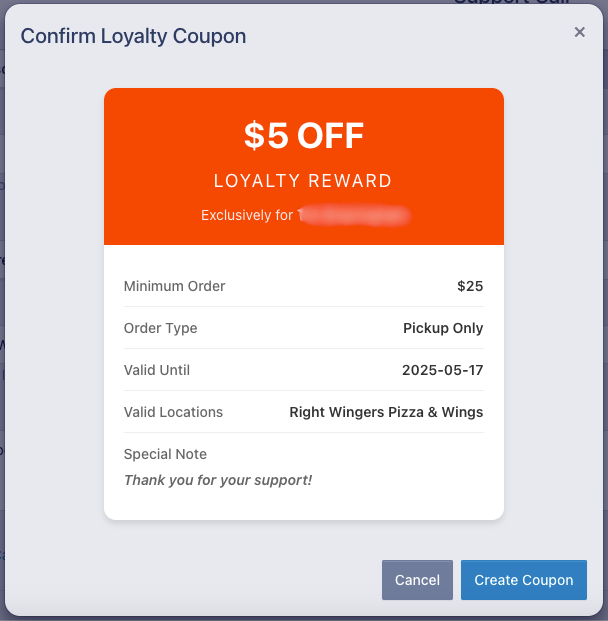The width and height of the screenshot is (608, 621).
Task: Click the "Order Type" label
Action: point(160,328)
